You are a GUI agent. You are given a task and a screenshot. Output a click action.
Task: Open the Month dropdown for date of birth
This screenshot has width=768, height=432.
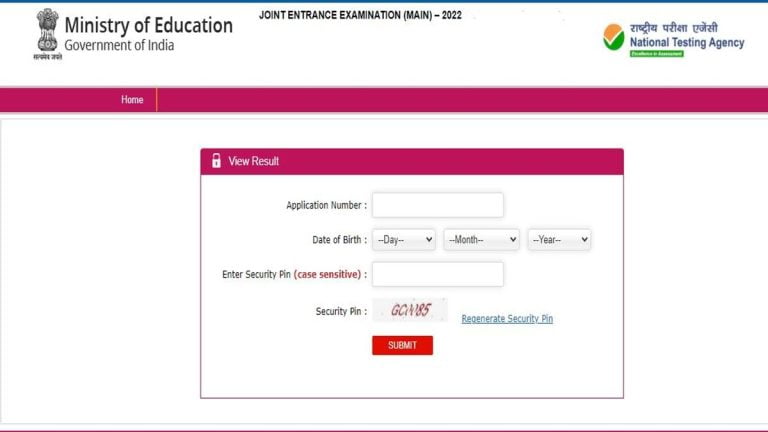click(481, 240)
